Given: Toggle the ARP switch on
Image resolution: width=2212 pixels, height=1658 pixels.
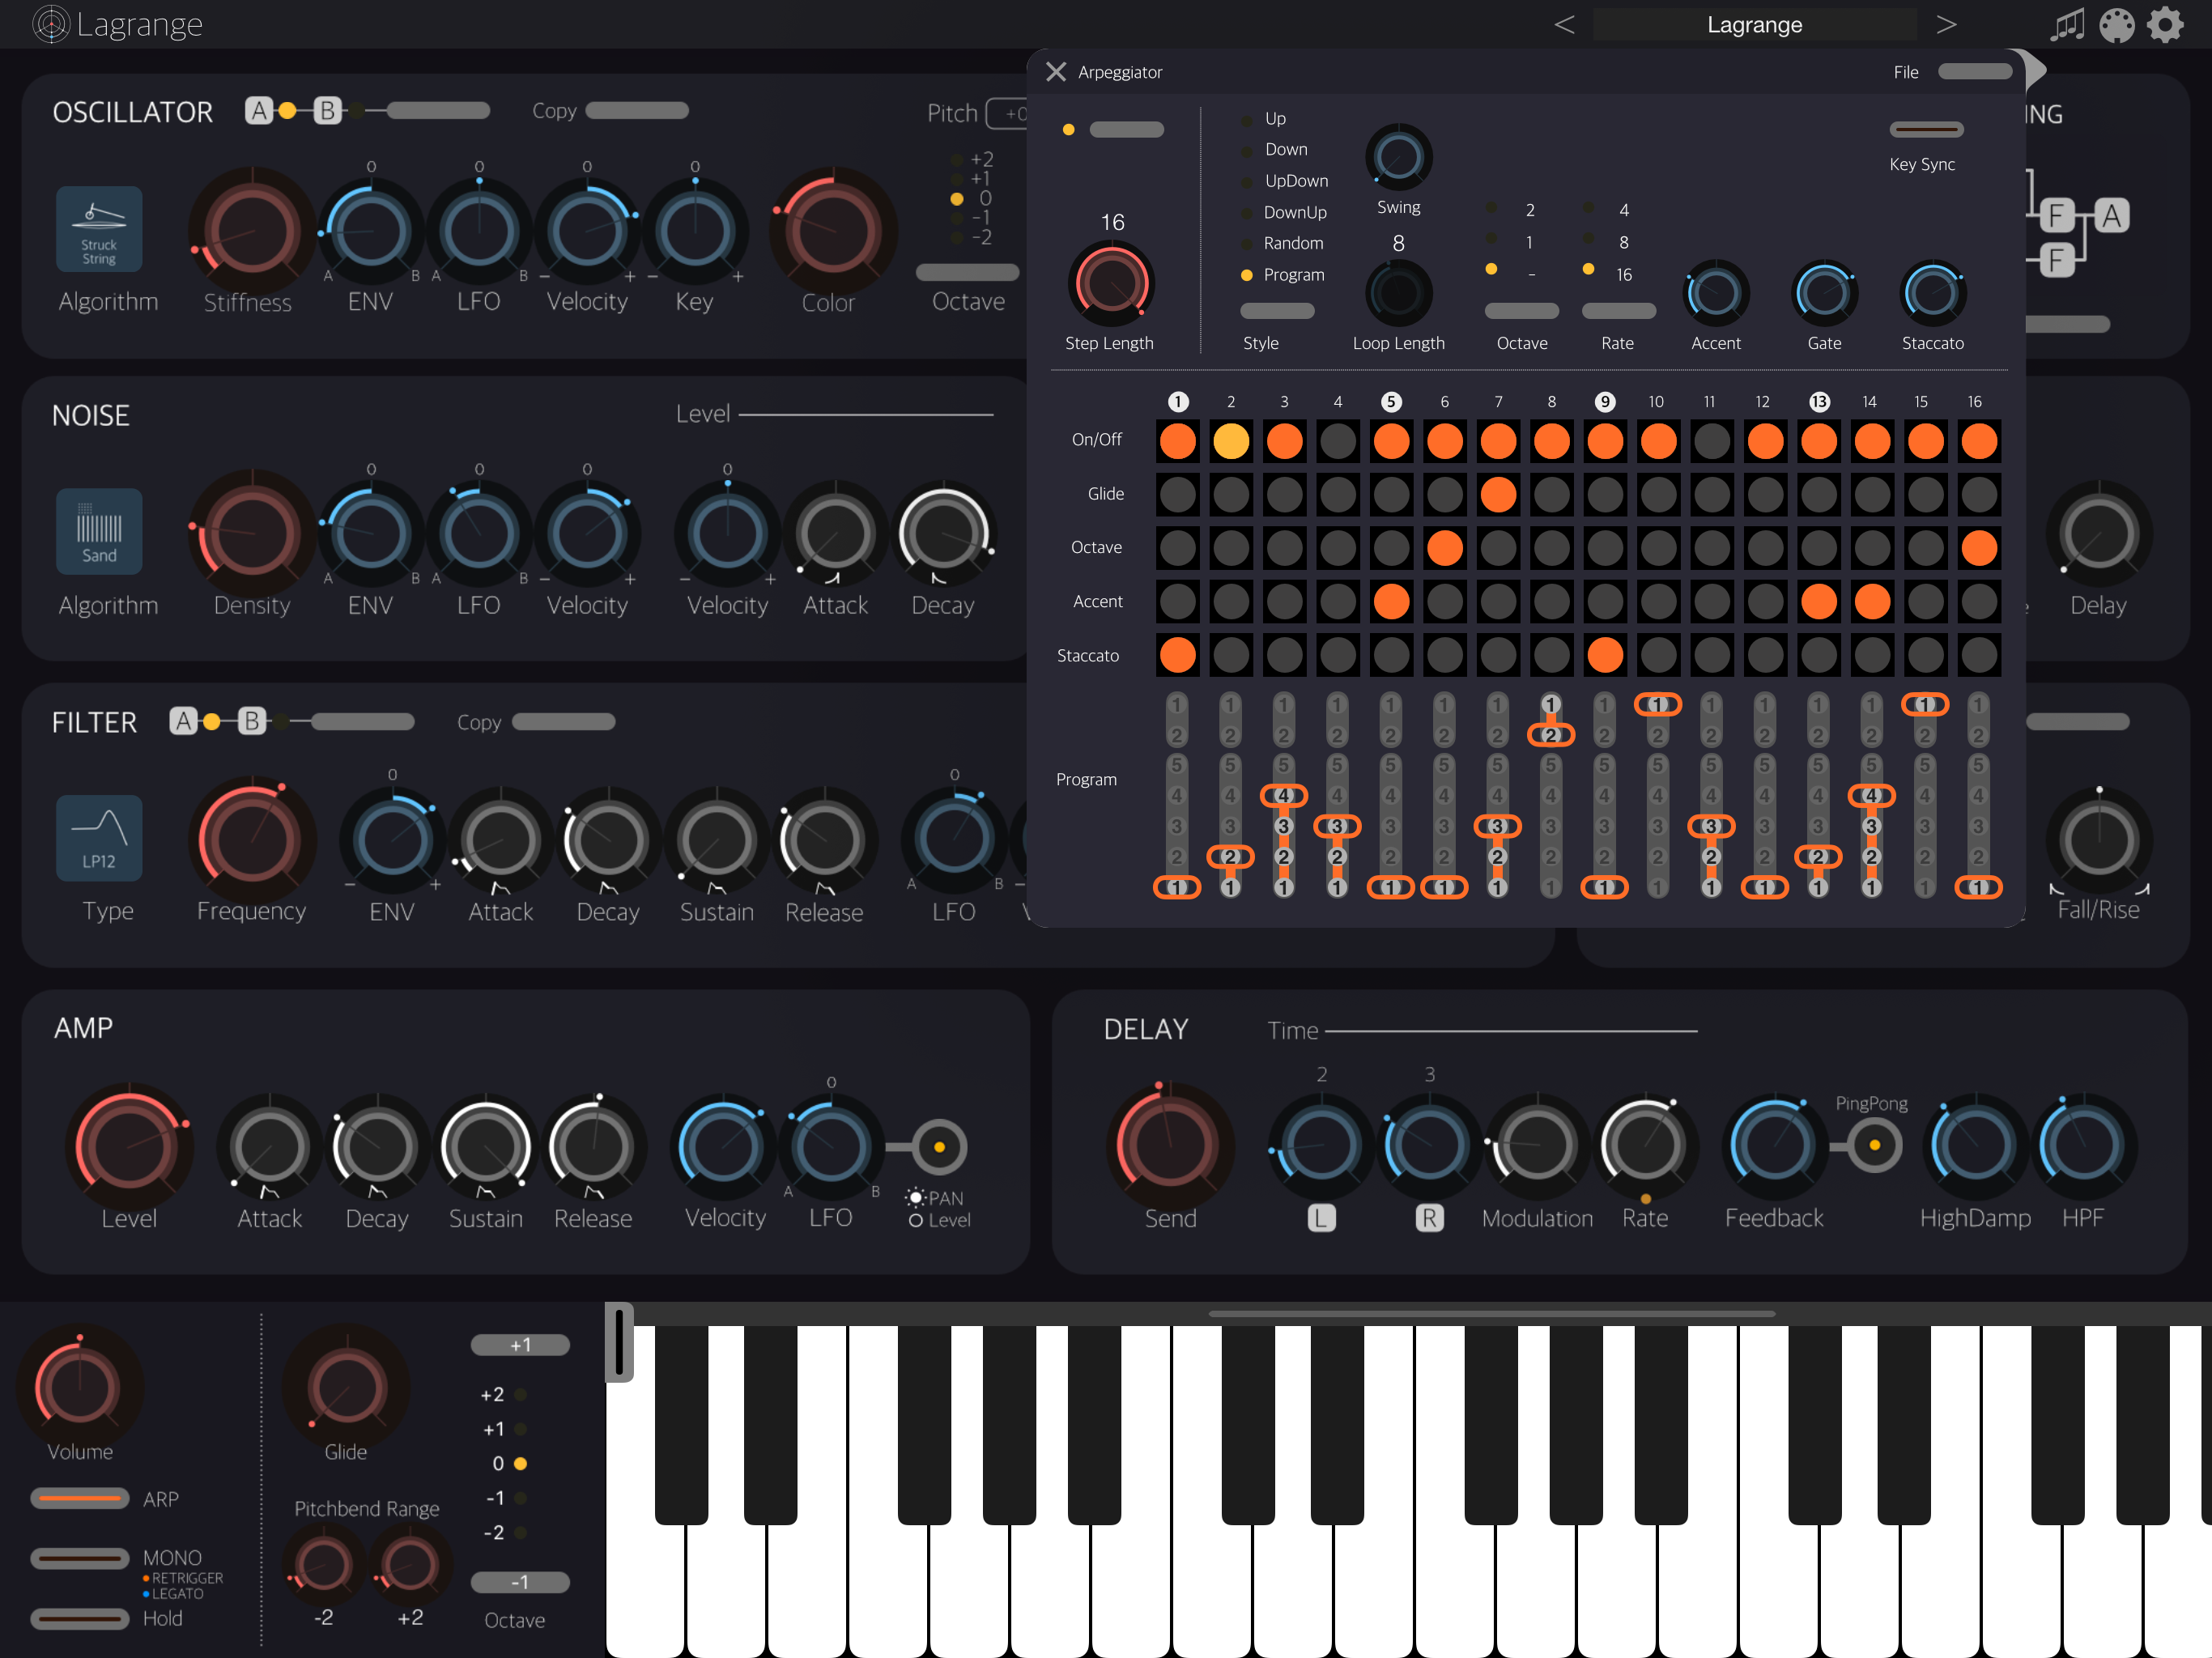Looking at the screenshot, I should pos(80,1498).
